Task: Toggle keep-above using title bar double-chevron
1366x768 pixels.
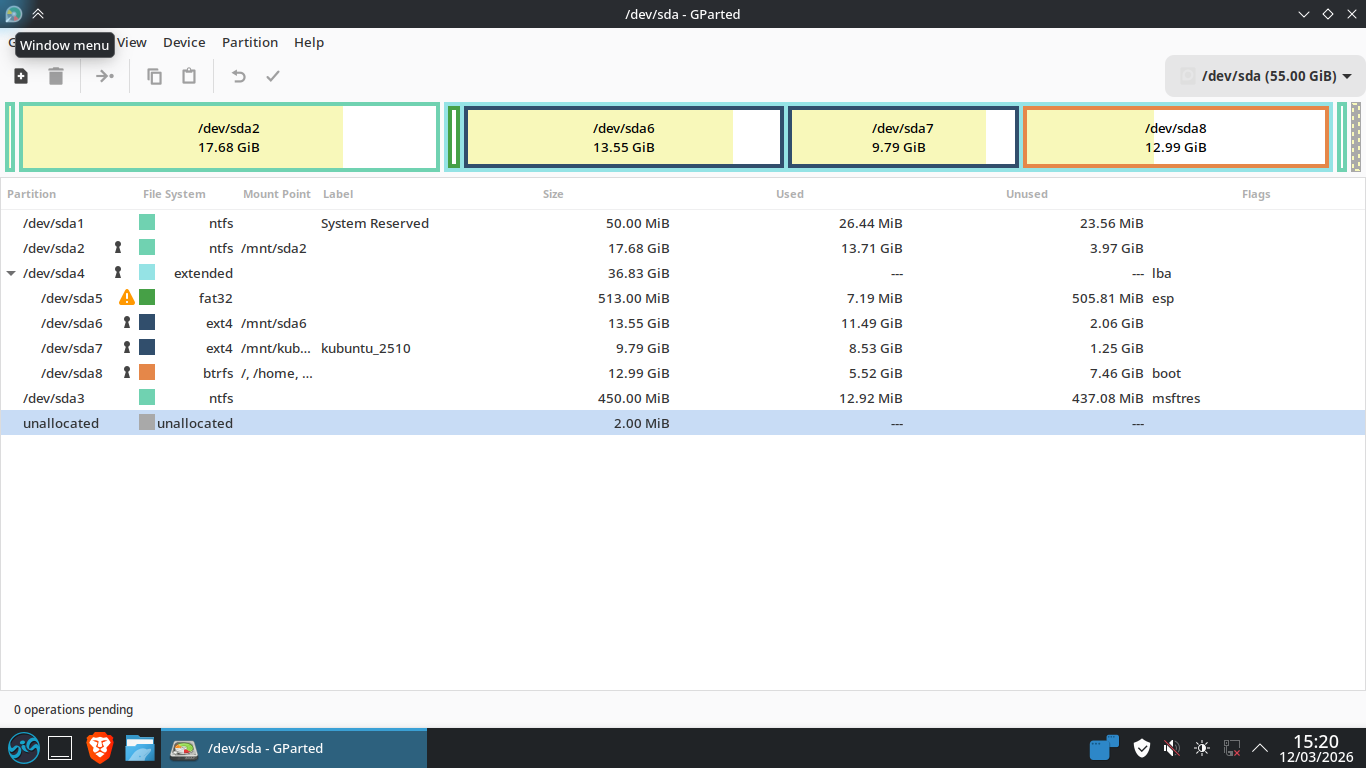Action: pos(38,14)
